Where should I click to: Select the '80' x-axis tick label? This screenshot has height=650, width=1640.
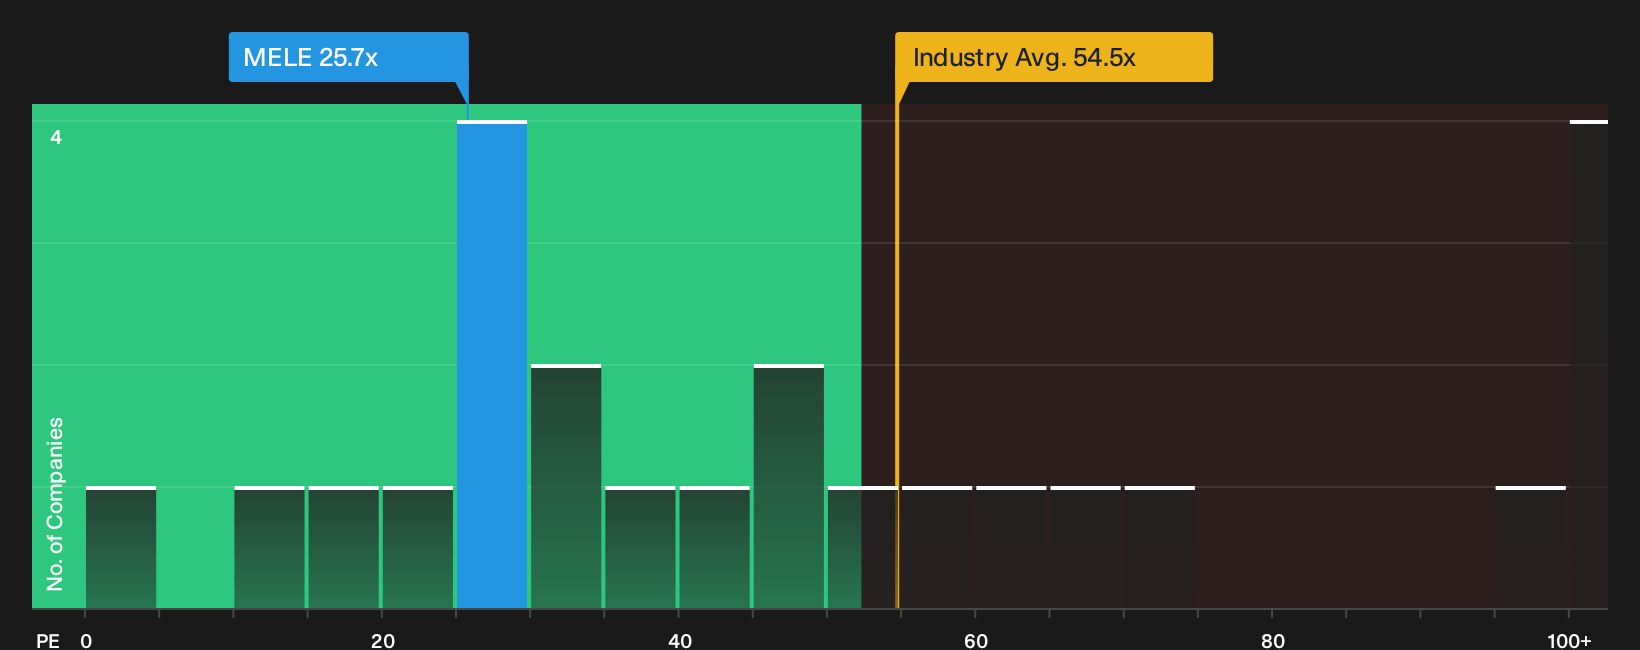1273,640
